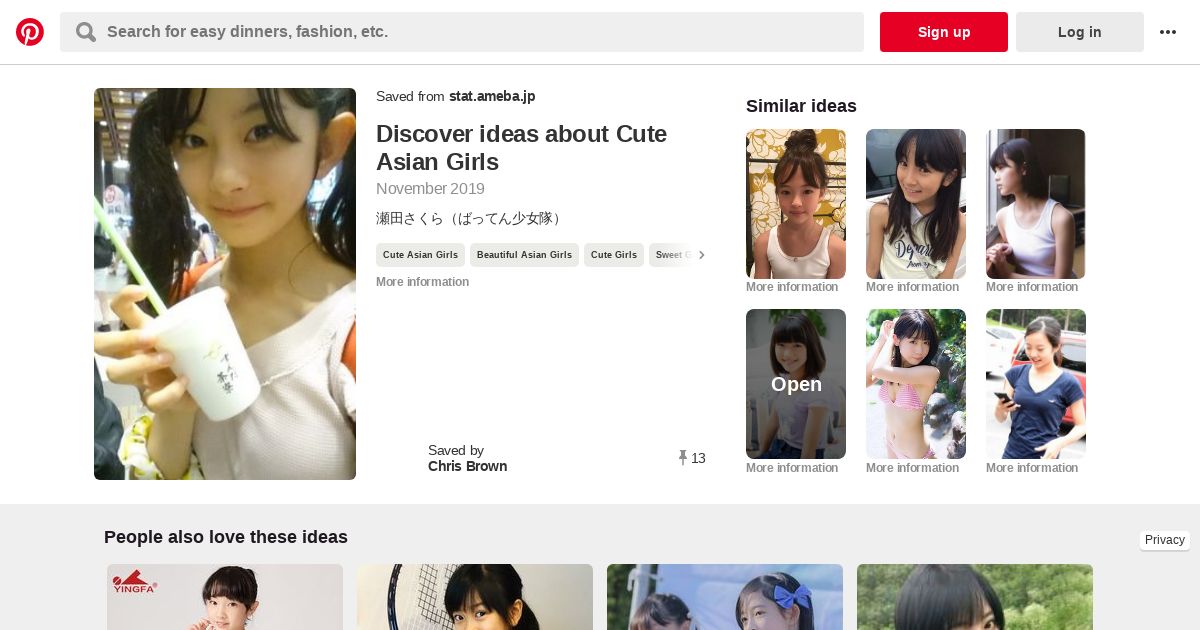Open the similar idea thumbnail with navy shirt and phone
Image resolution: width=1200 pixels, height=630 pixels.
pos(1036,384)
